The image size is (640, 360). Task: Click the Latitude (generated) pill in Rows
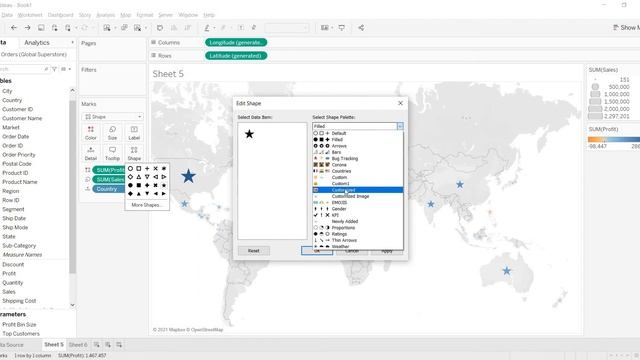[x=236, y=56]
